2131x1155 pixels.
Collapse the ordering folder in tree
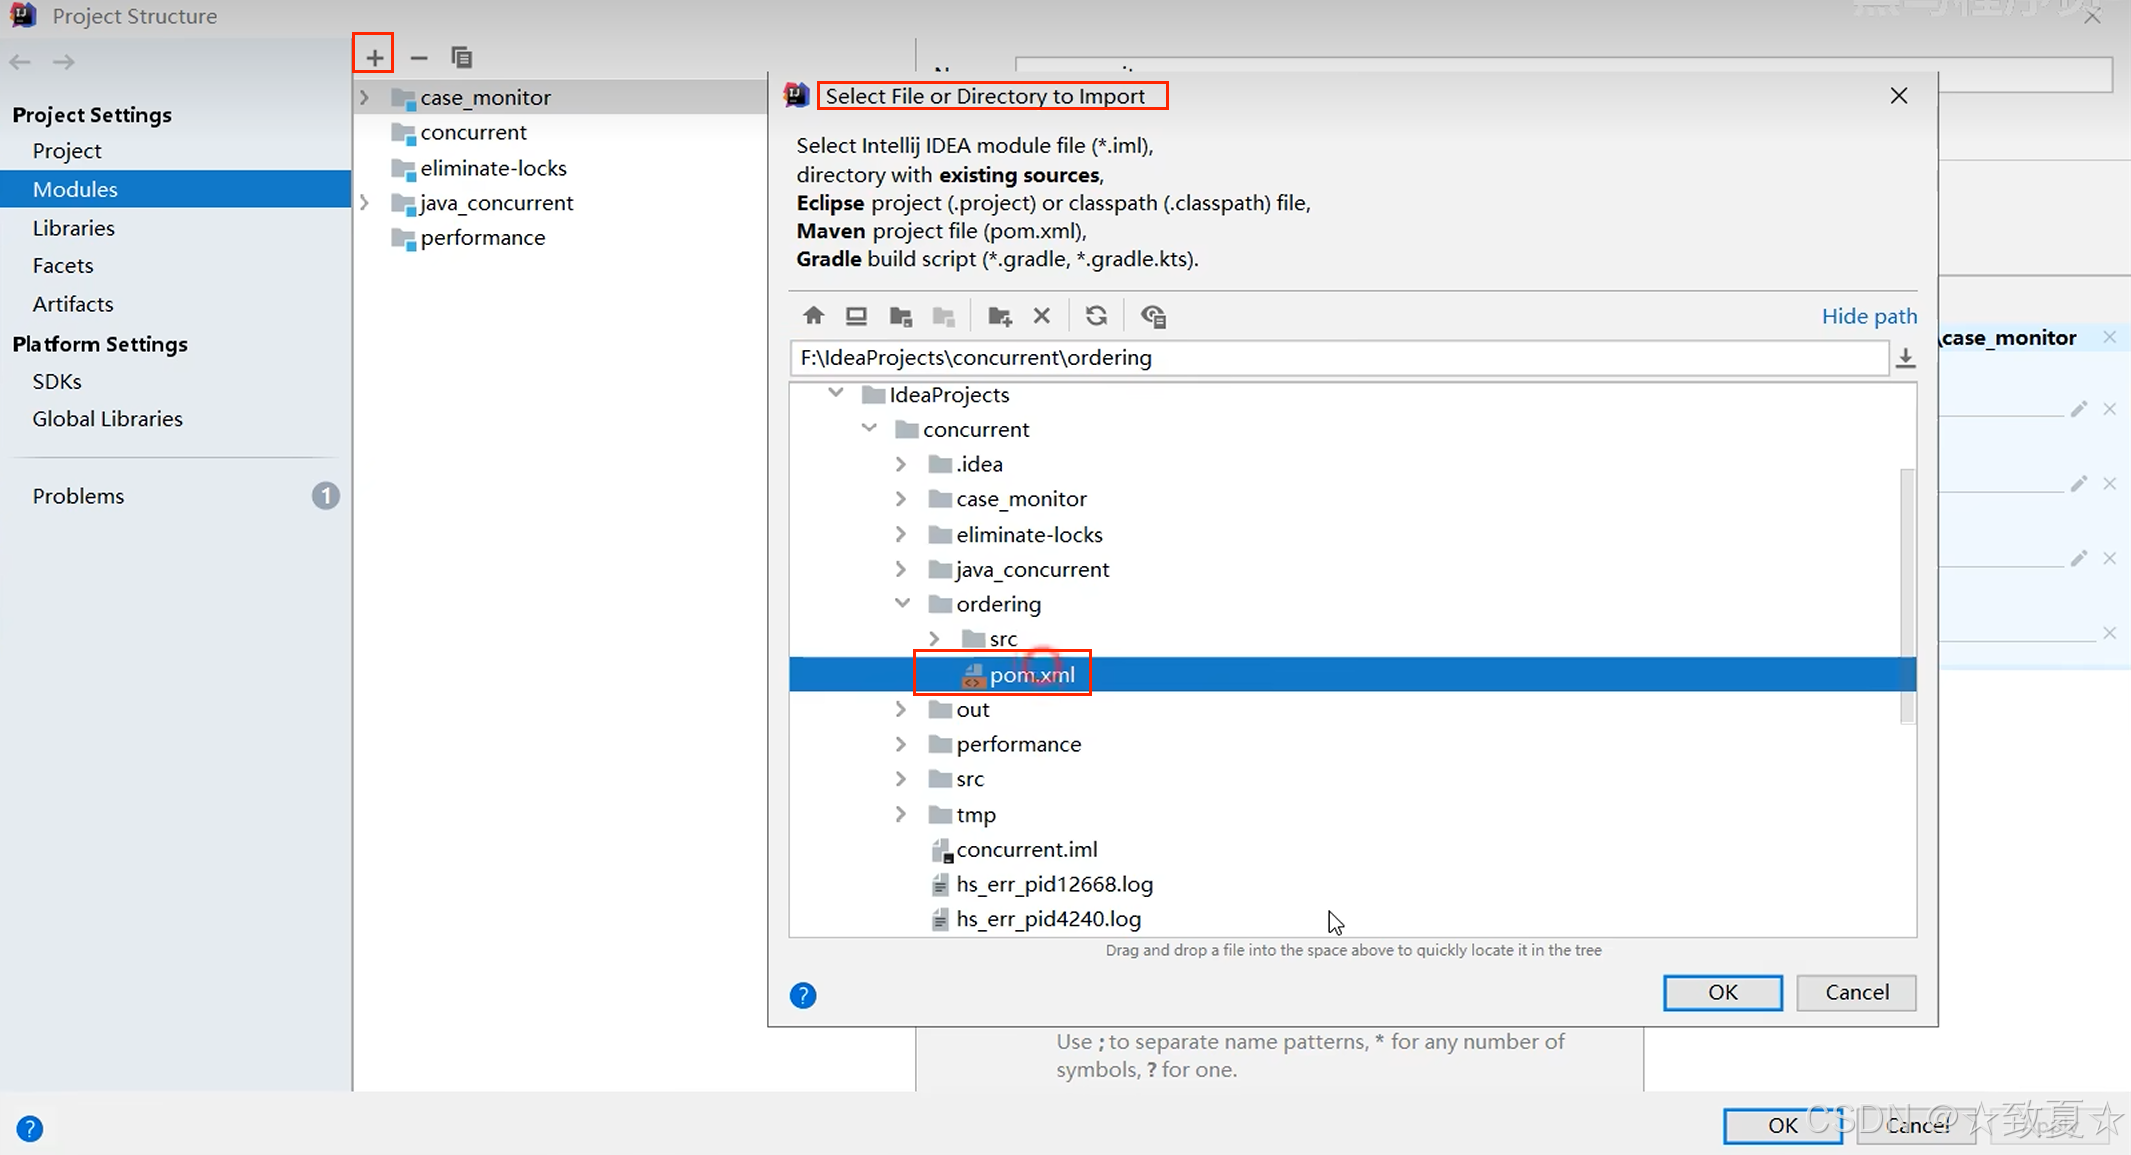click(902, 604)
